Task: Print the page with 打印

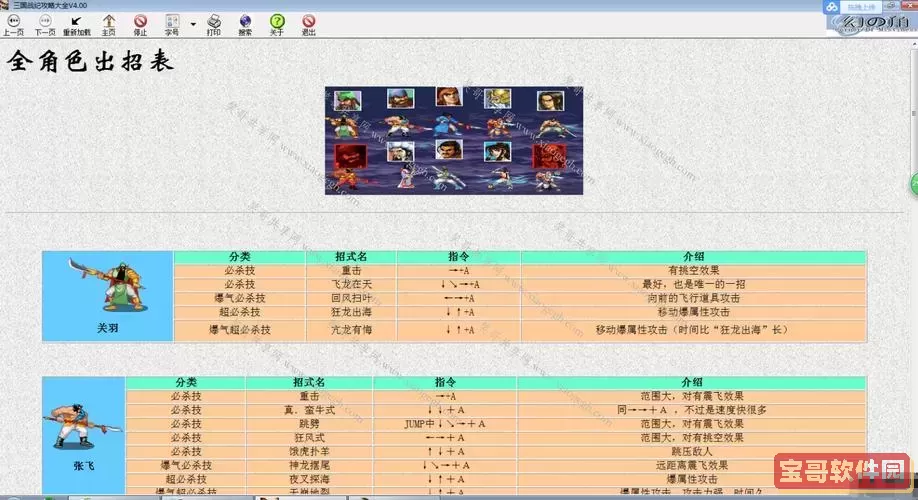Action: (214, 25)
